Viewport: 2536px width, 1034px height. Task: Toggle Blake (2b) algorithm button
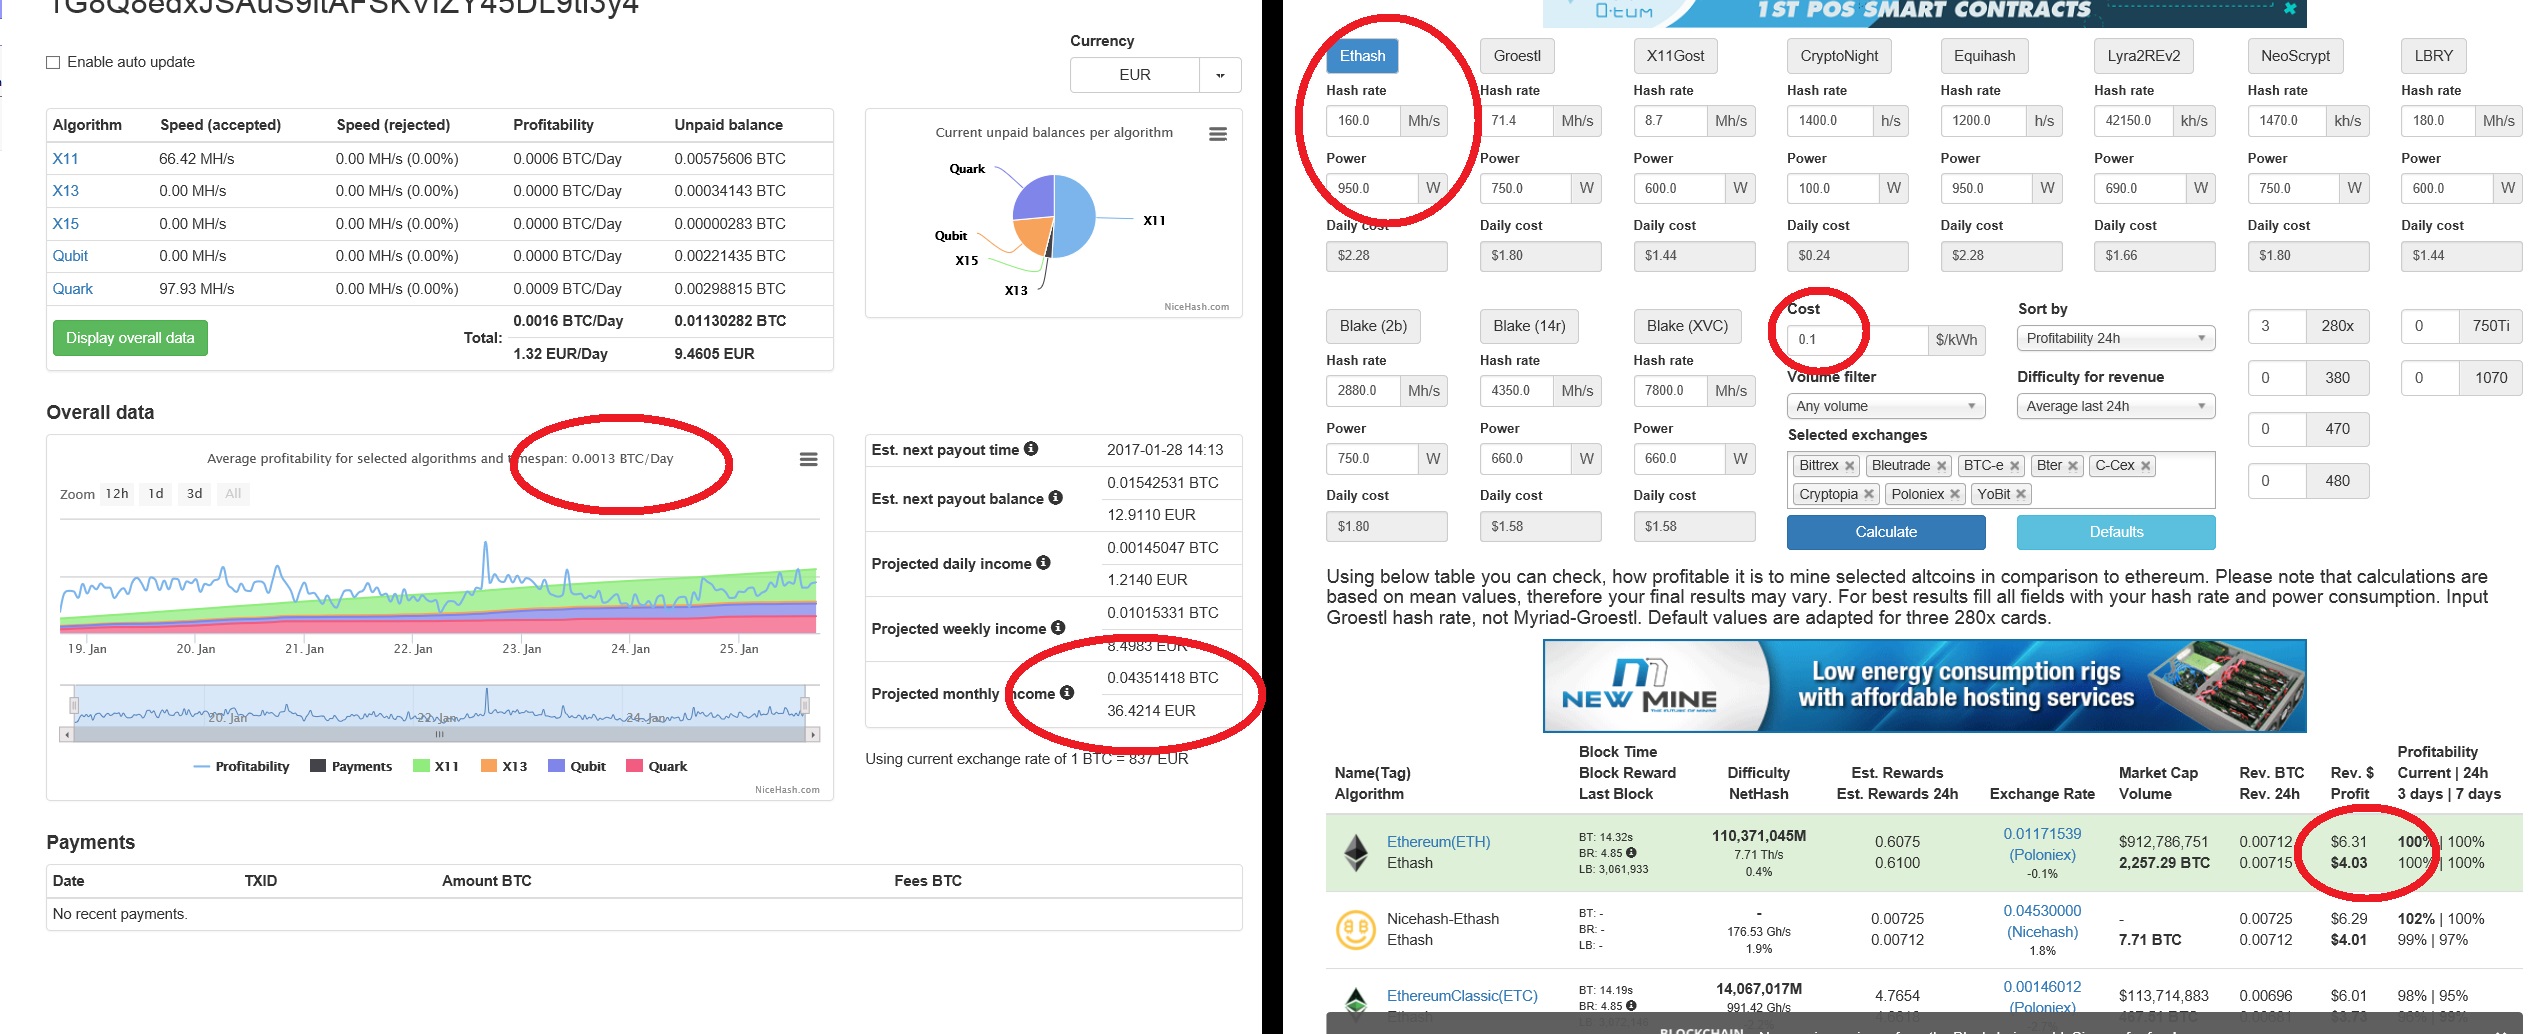pos(1372,326)
